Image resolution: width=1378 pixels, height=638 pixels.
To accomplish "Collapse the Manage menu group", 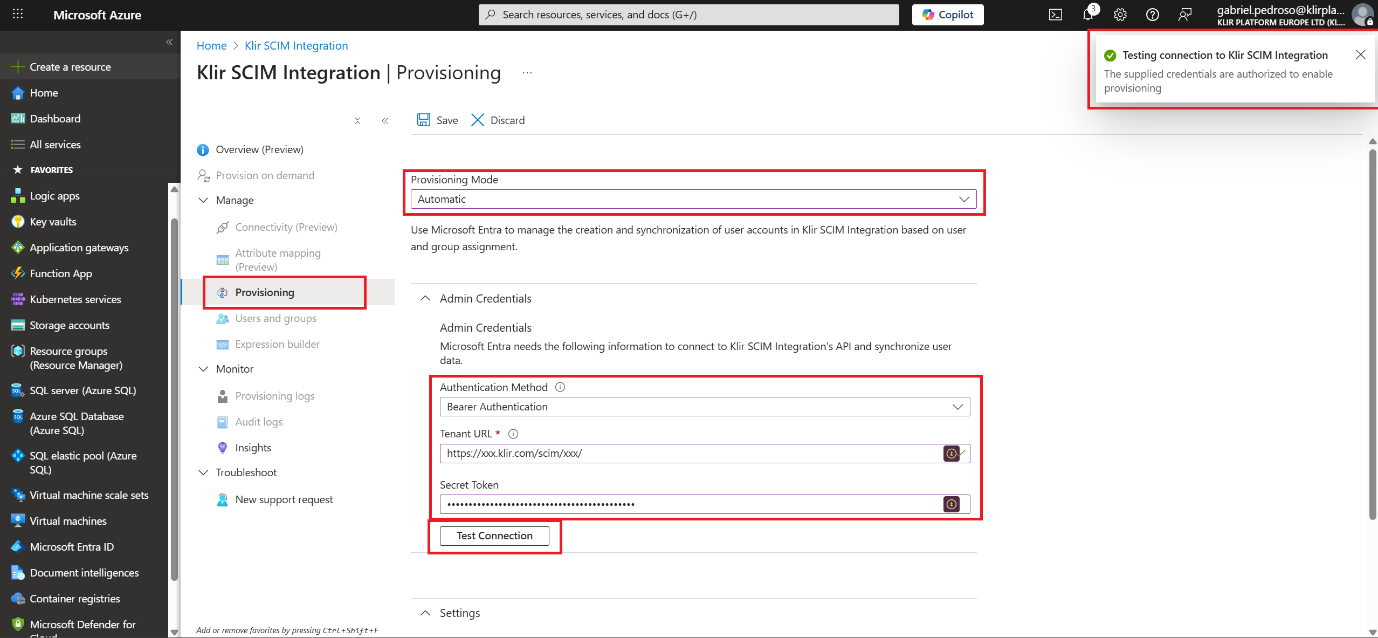I will point(203,201).
